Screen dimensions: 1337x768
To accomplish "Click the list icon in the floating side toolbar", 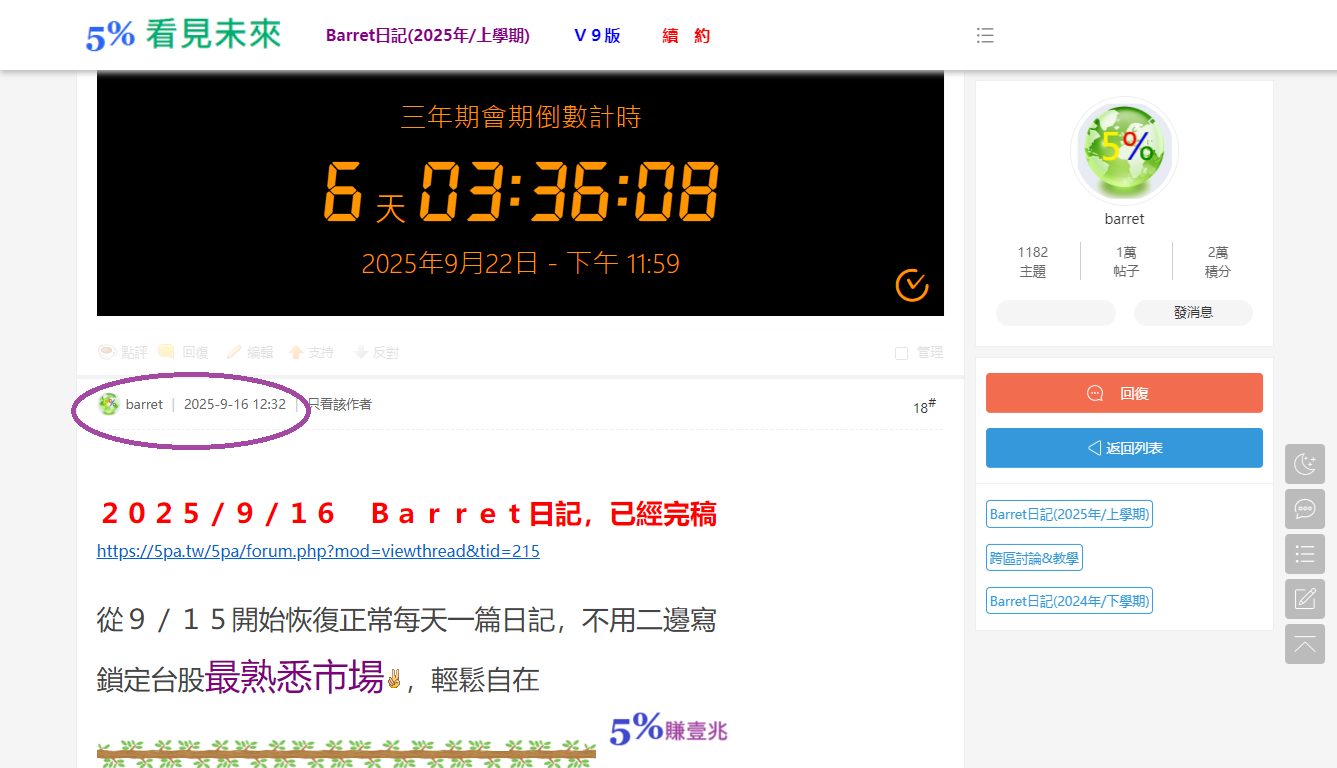I will point(1304,554).
